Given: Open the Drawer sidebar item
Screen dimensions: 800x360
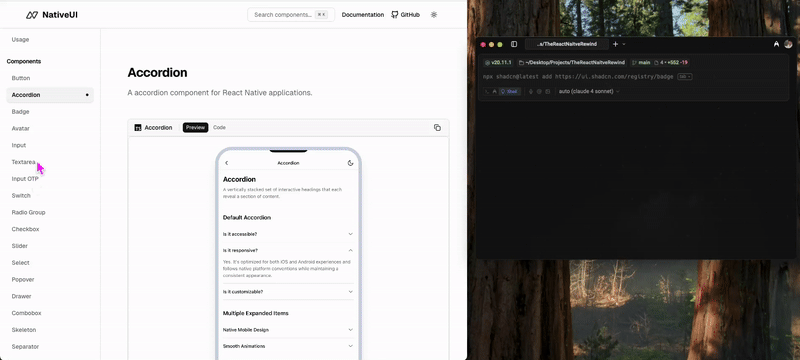Looking at the screenshot, I should 21,296.
